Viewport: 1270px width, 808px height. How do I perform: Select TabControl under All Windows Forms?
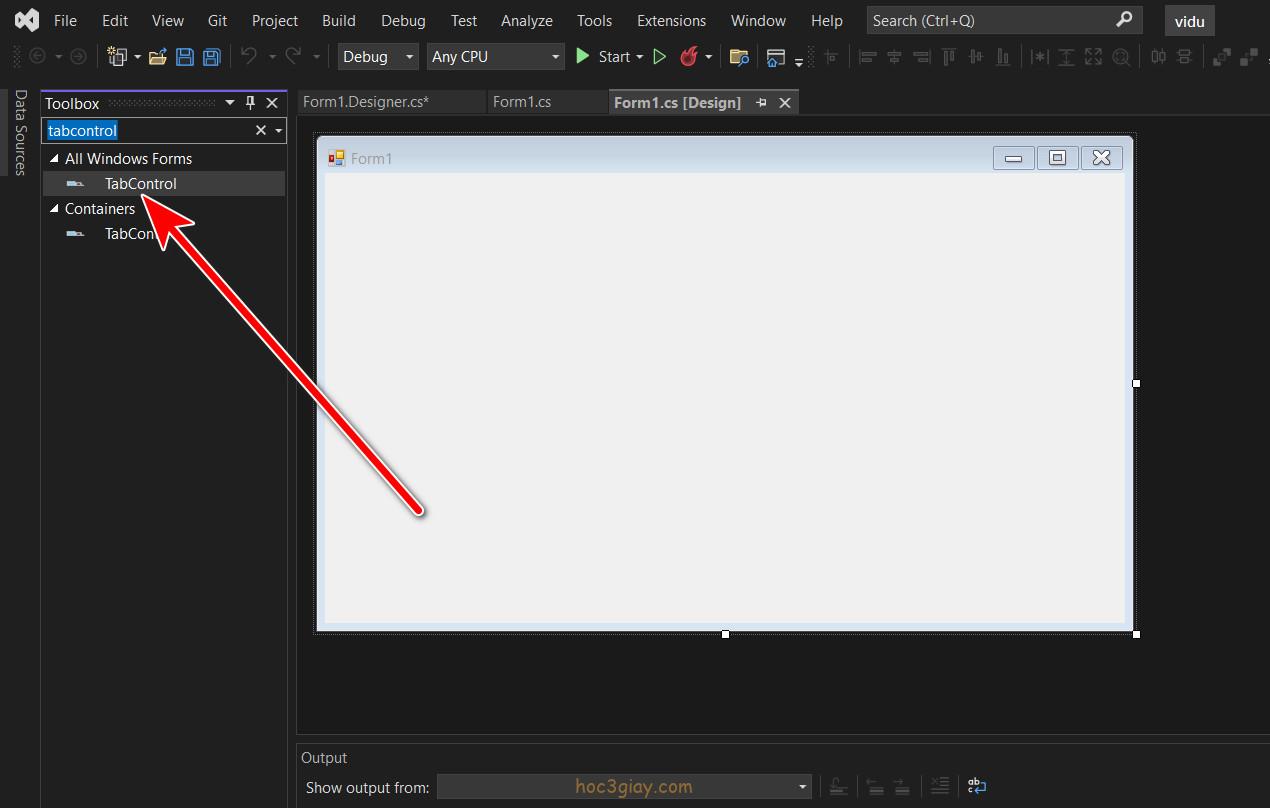[140, 183]
